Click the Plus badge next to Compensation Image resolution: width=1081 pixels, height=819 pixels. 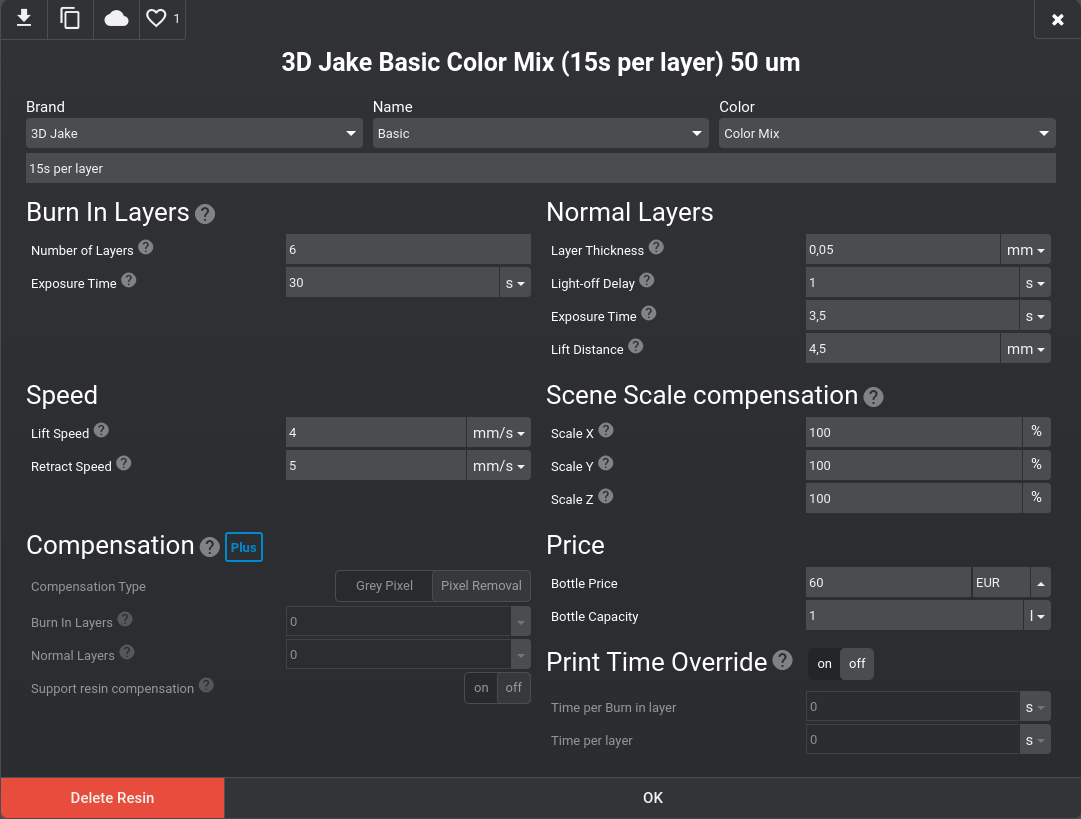(x=244, y=547)
